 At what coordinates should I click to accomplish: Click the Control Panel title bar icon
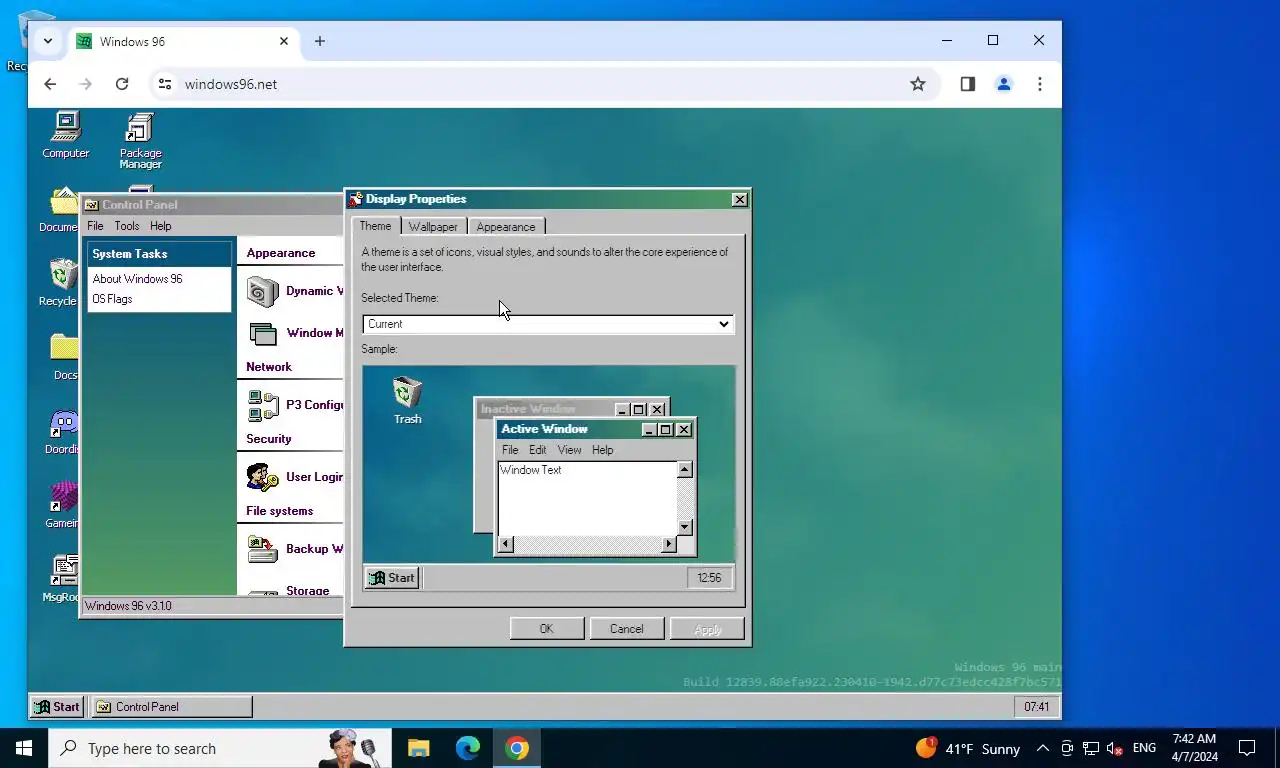coord(91,205)
